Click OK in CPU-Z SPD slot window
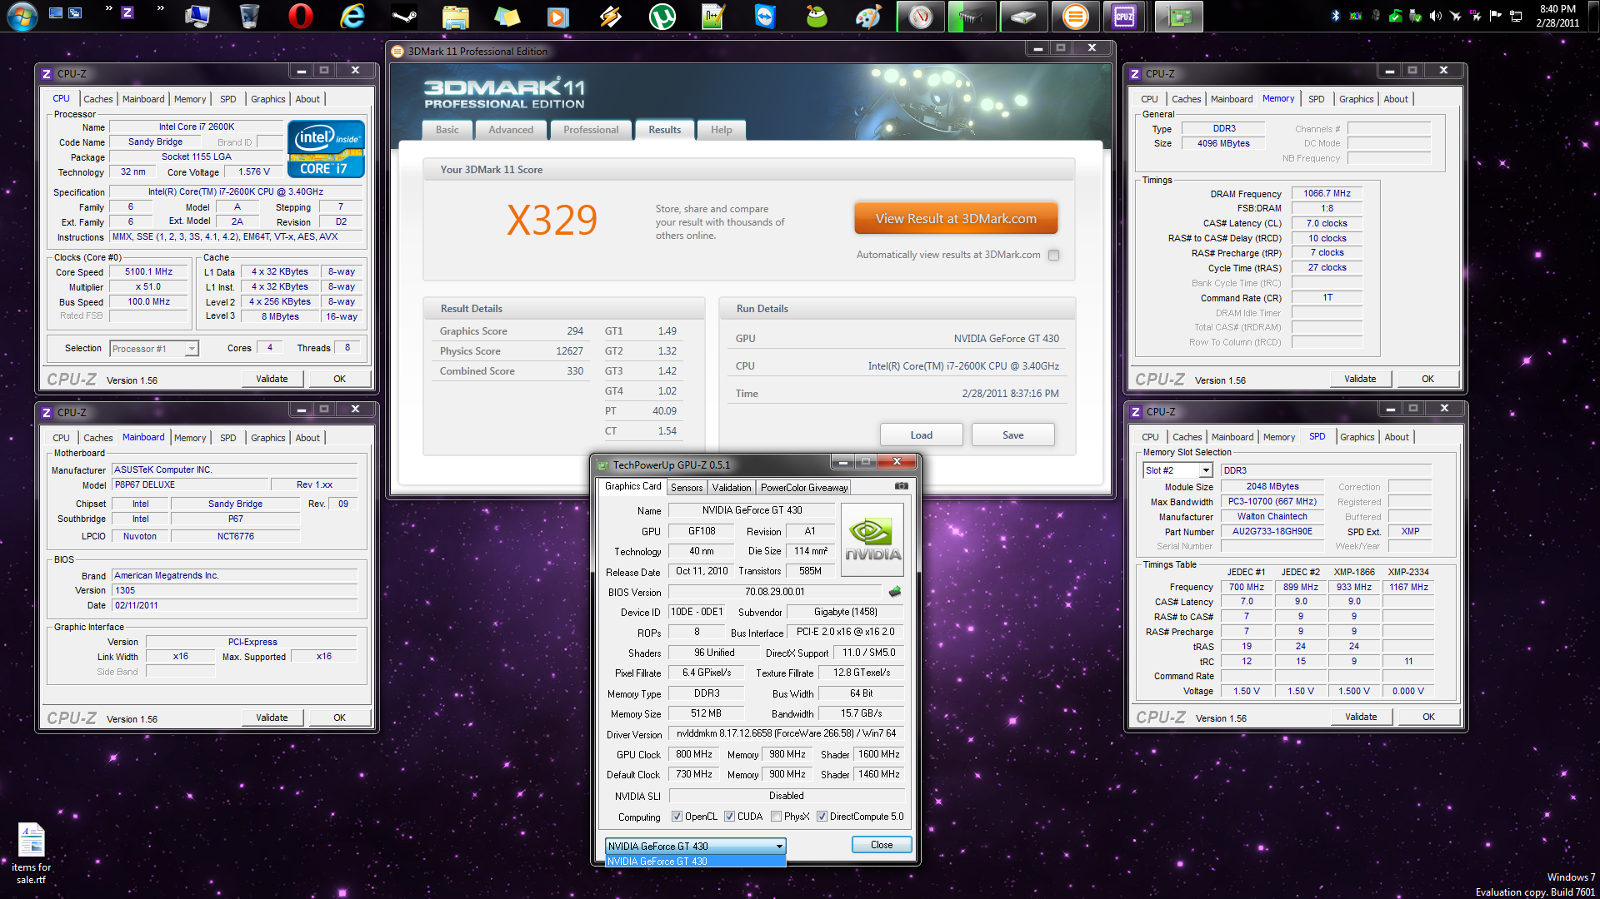The width and height of the screenshot is (1600, 899). 1428,717
